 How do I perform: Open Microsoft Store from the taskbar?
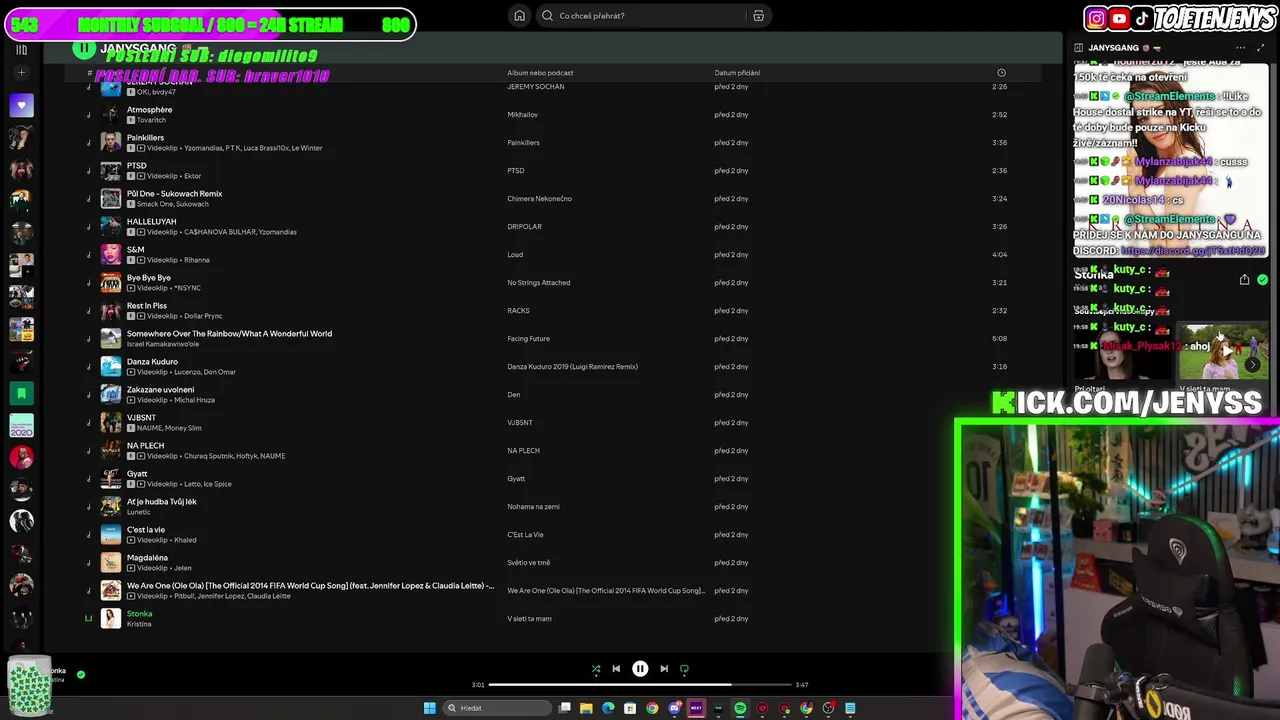(630, 708)
